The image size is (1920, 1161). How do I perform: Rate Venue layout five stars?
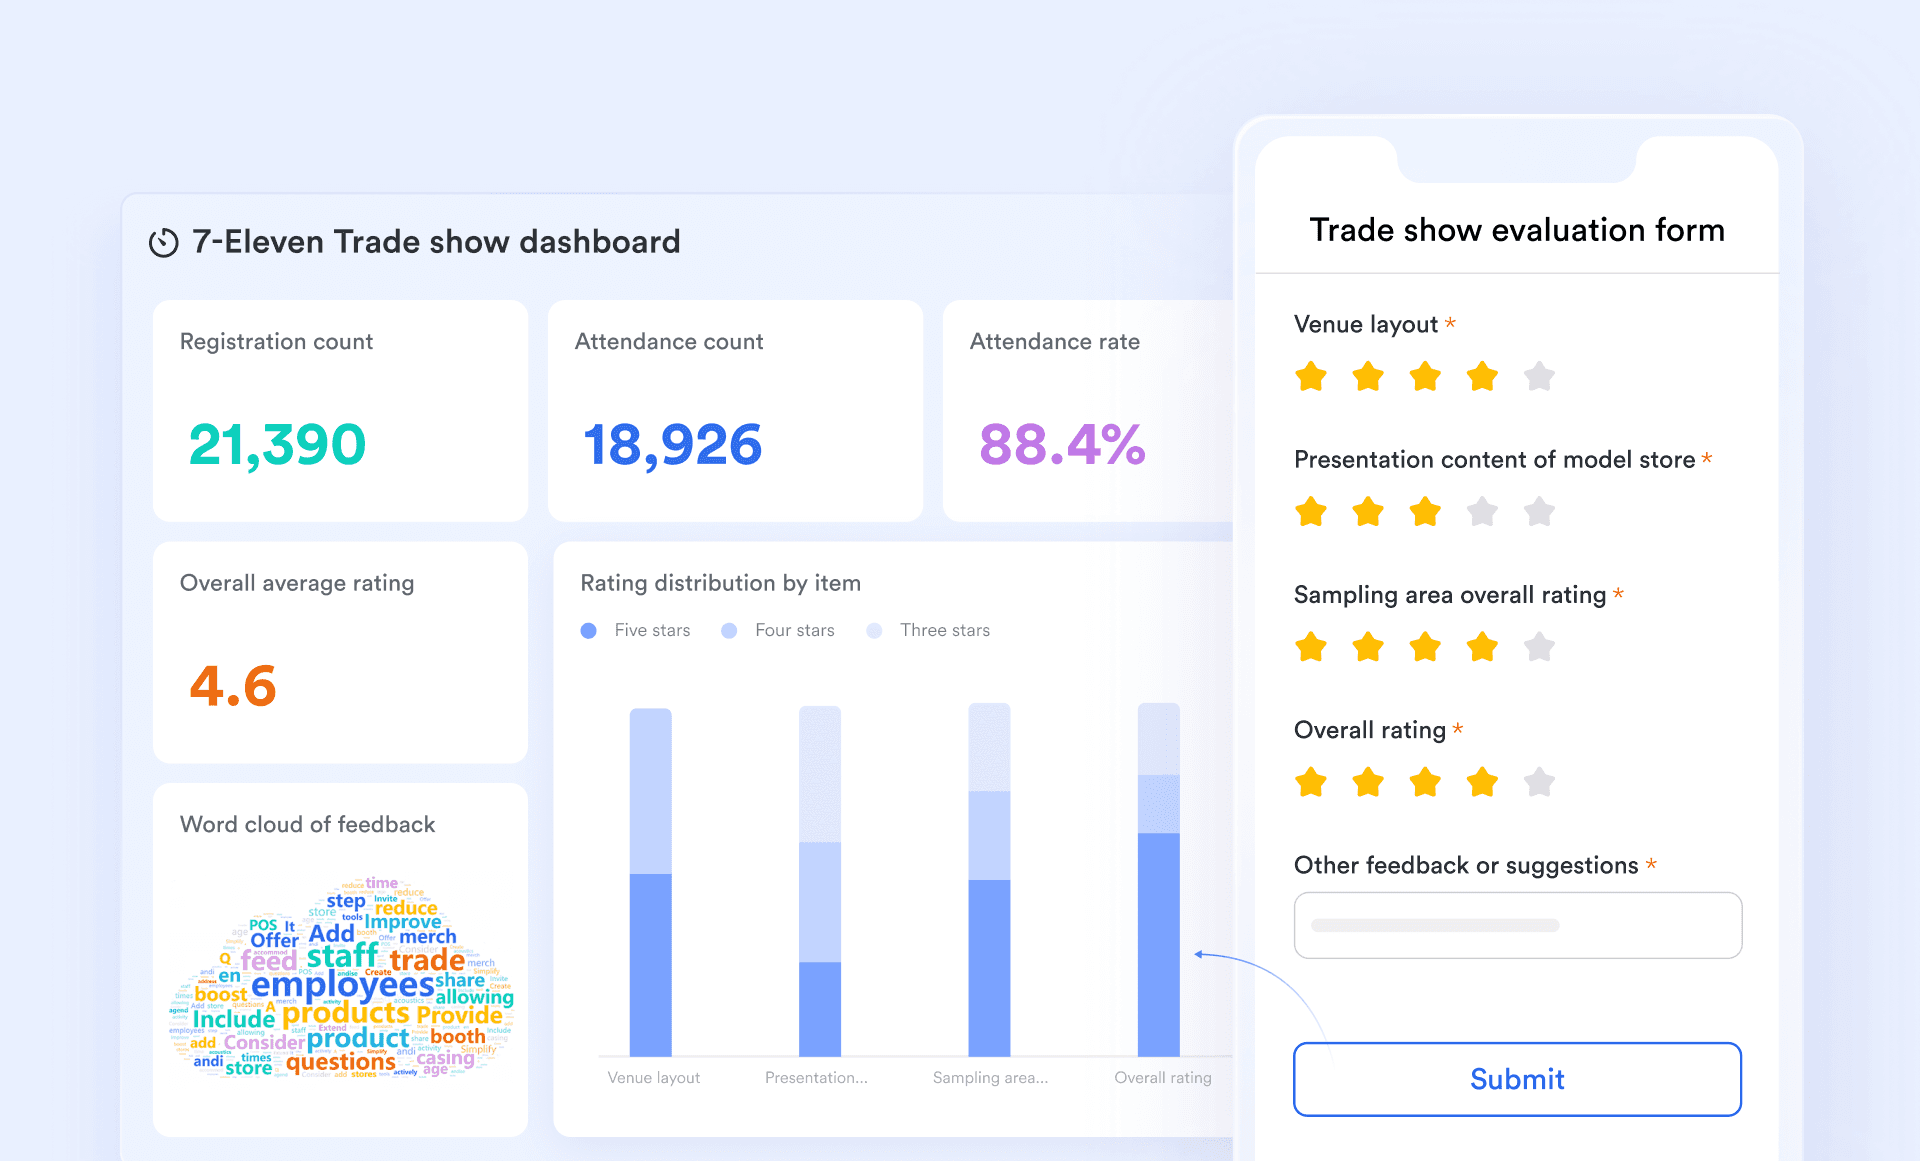coord(1539,377)
